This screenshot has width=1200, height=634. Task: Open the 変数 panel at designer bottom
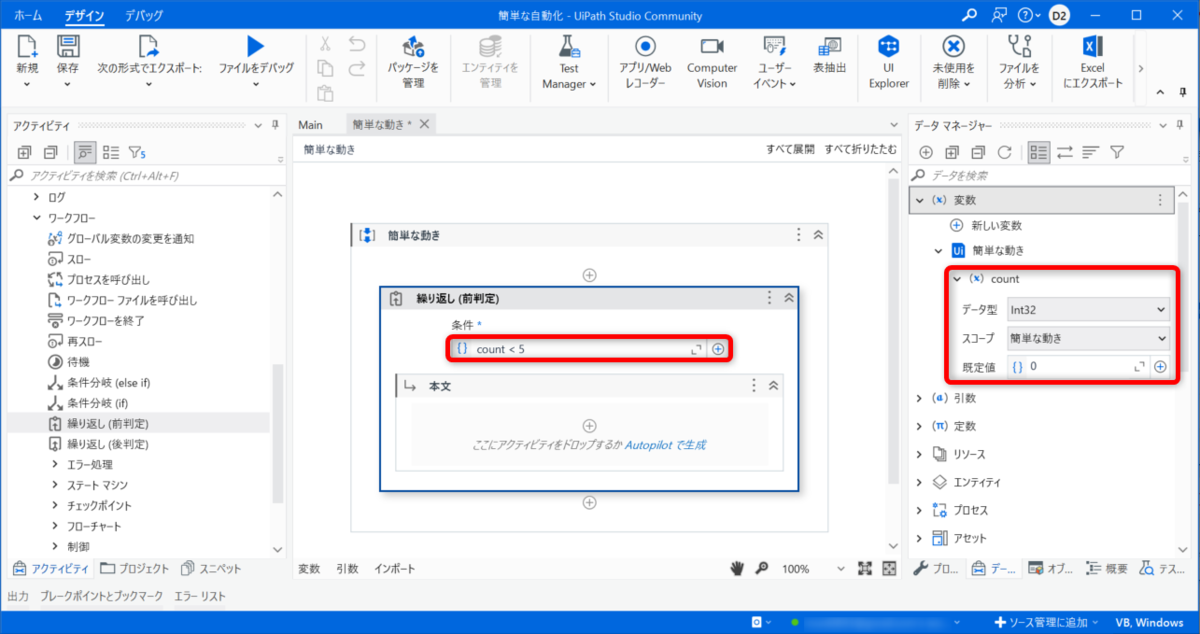tap(309, 568)
